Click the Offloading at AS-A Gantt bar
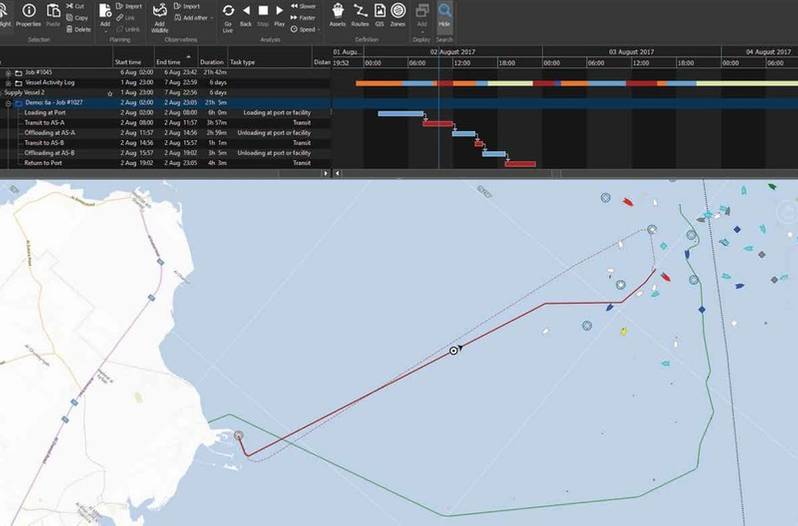Screen dimensions: 798x526 coord(464,134)
